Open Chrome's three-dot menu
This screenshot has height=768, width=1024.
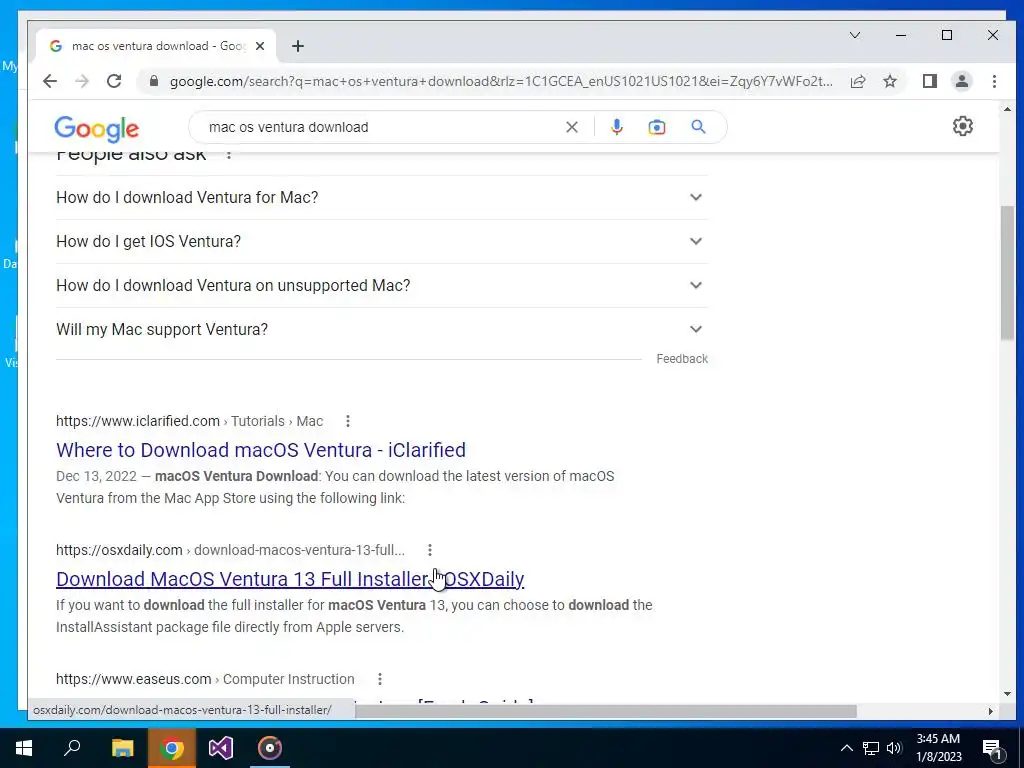point(994,81)
